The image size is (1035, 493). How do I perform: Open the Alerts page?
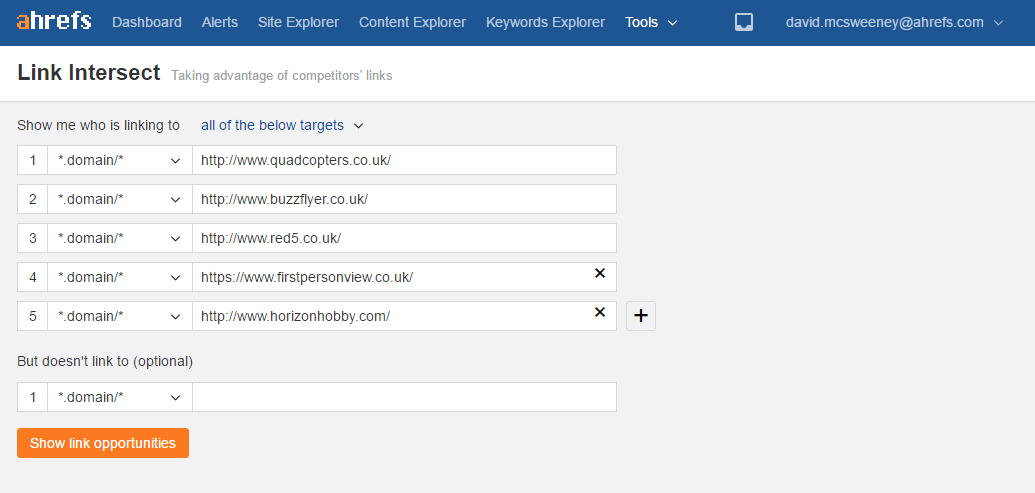[220, 22]
